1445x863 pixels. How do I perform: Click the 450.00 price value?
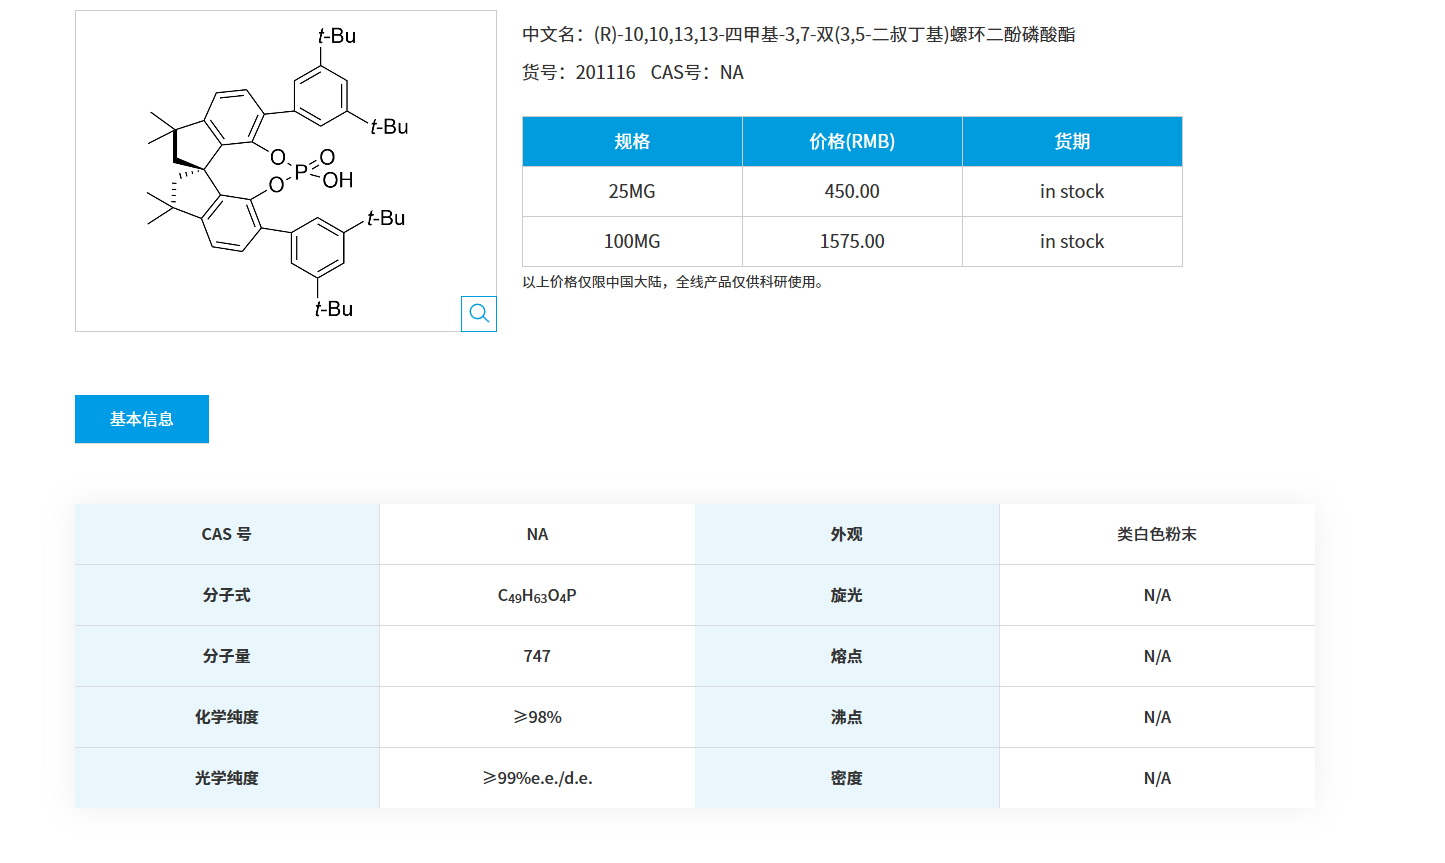tap(851, 191)
